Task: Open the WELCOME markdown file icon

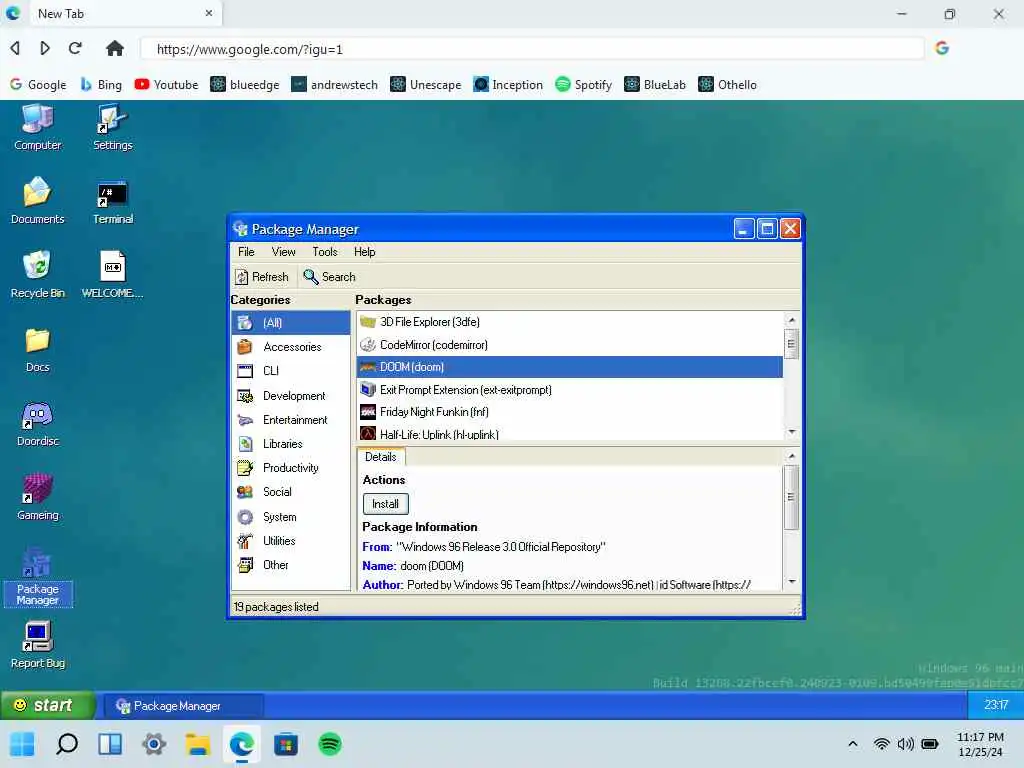Action: (112, 275)
